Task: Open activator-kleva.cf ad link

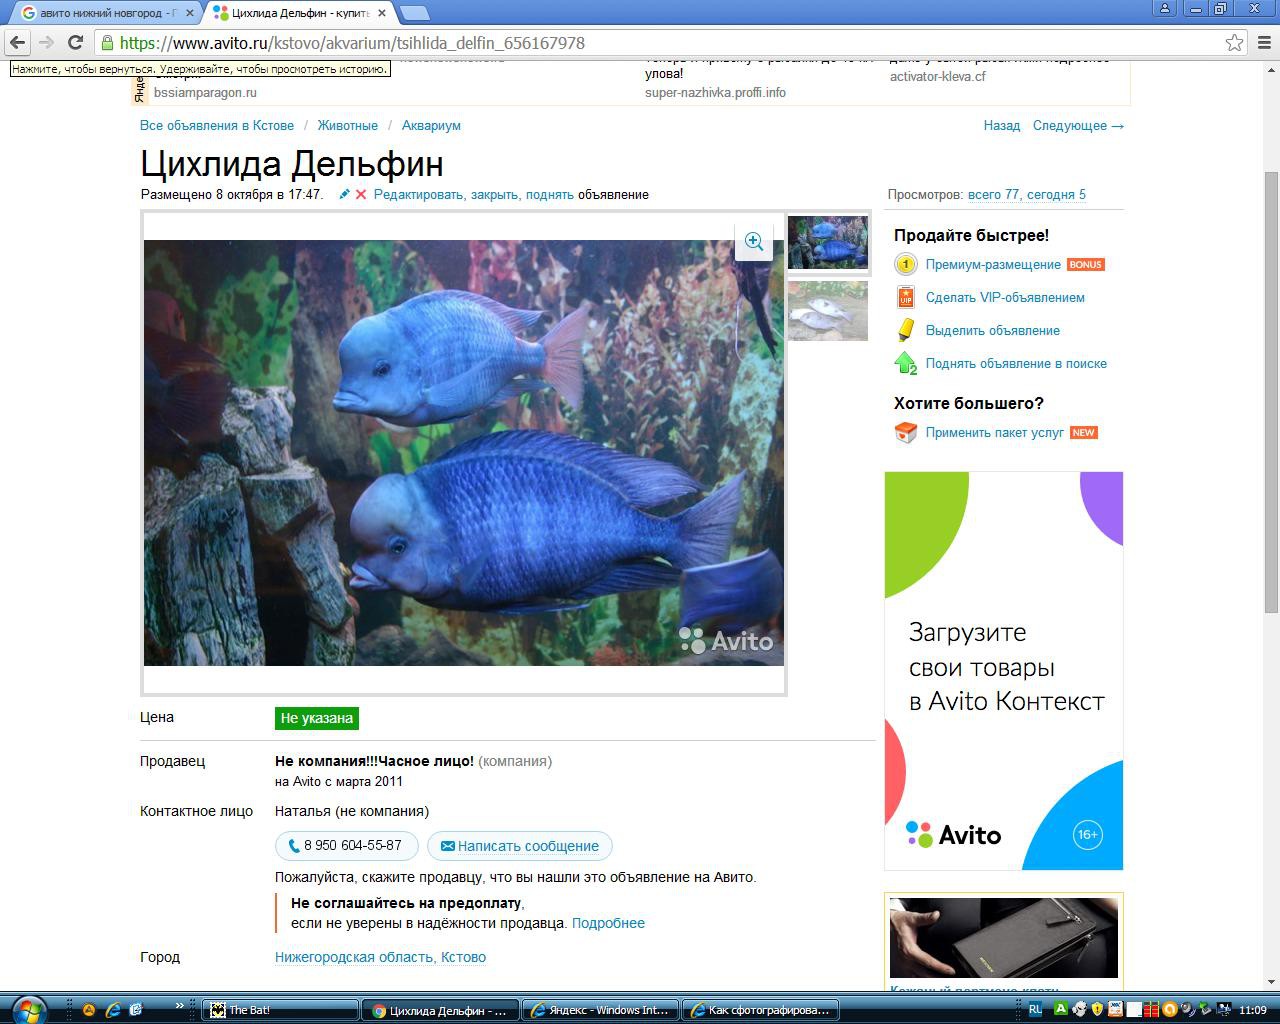Action: pyautogui.click(x=937, y=76)
